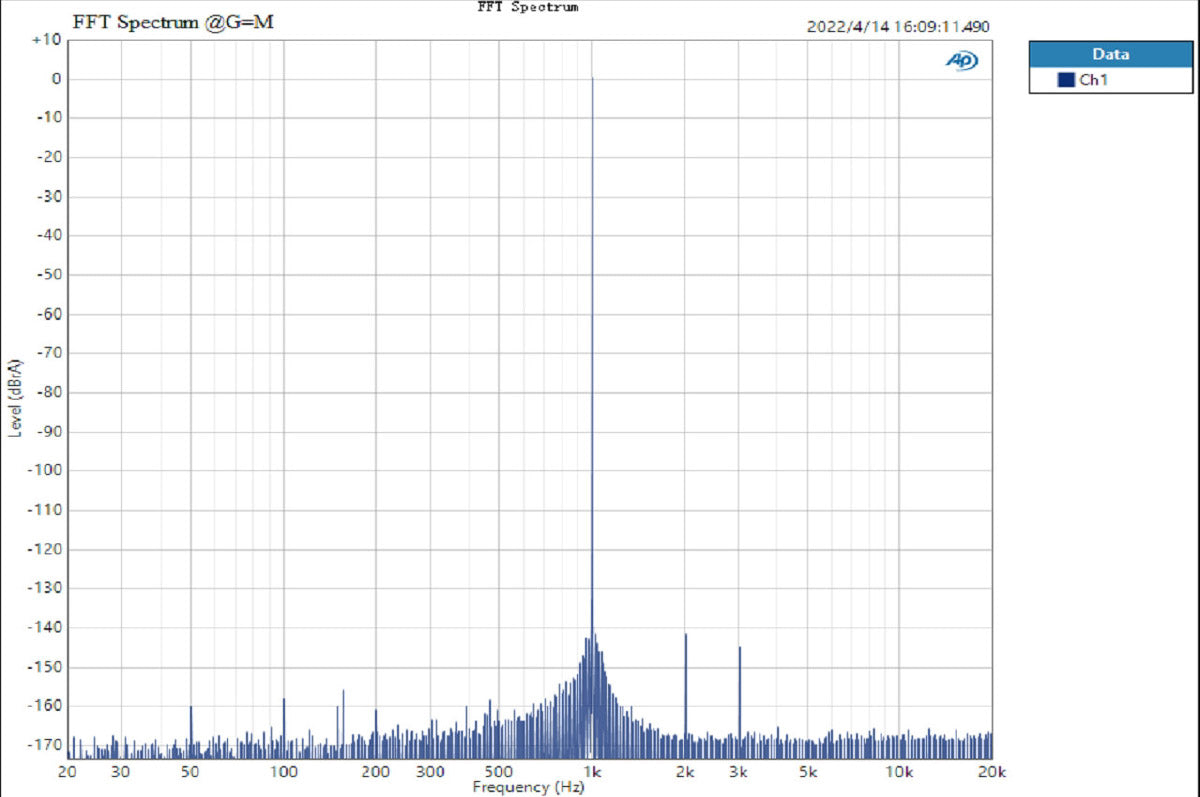1200x797 pixels.
Task: Click the -170 label on the level axis
Action: point(47,745)
